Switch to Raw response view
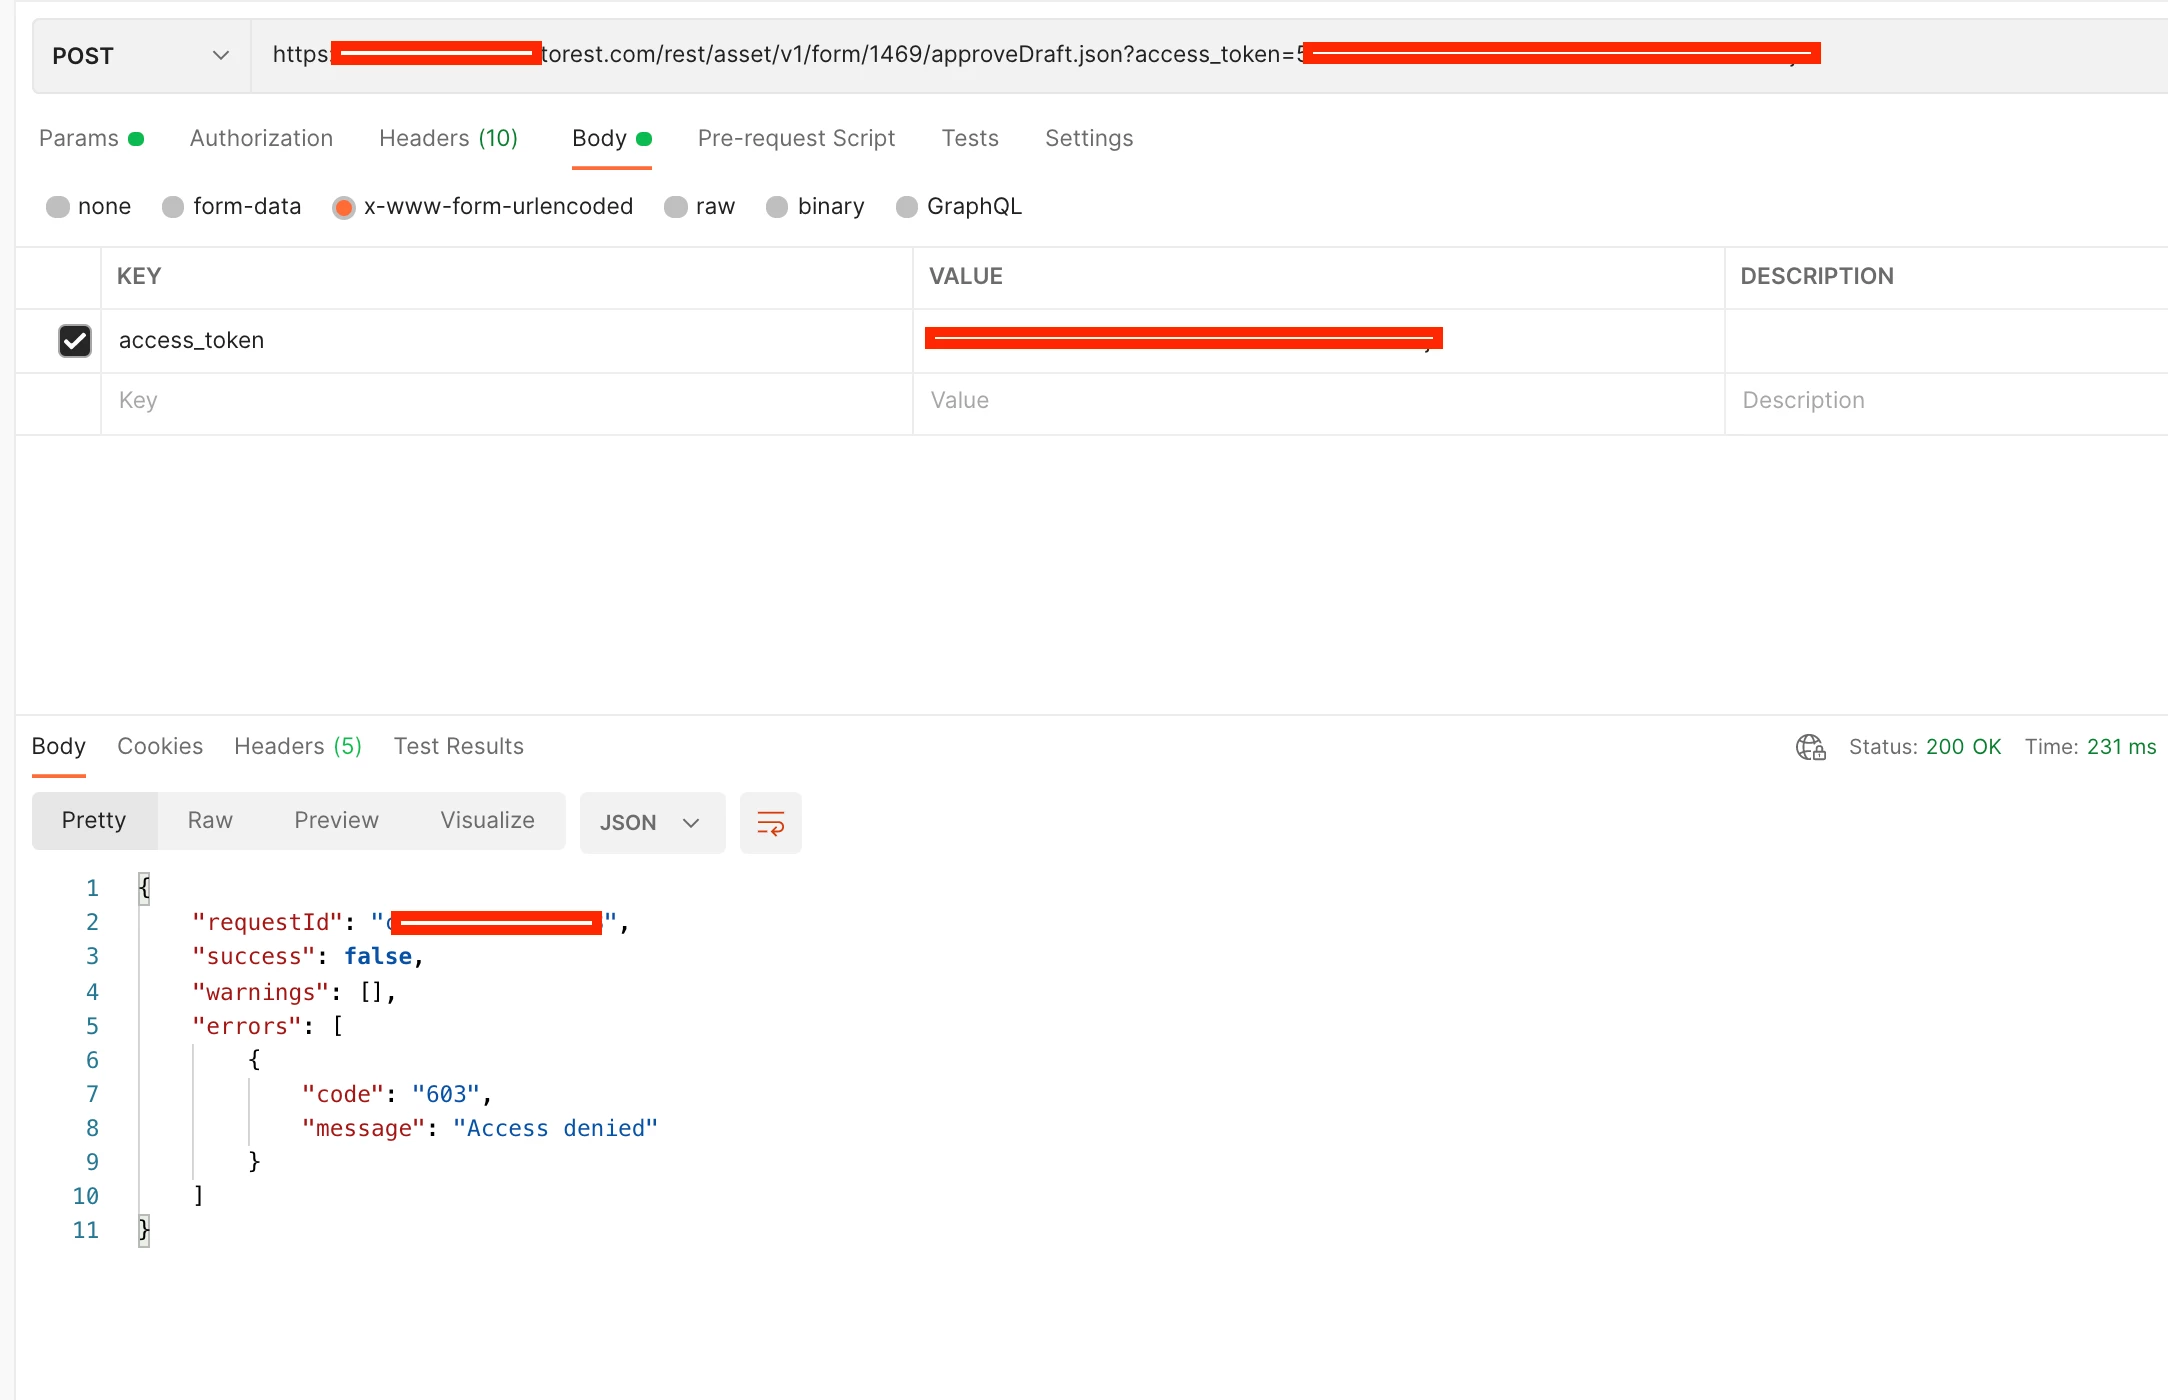 [210, 821]
